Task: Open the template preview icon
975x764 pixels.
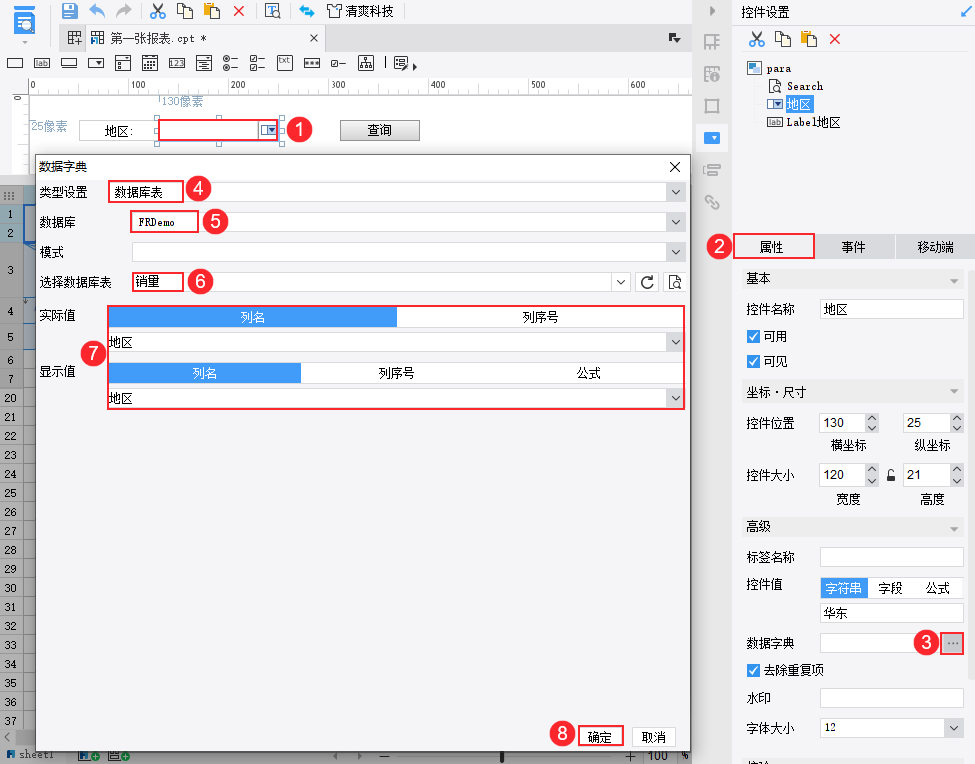Action: pos(272,11)
